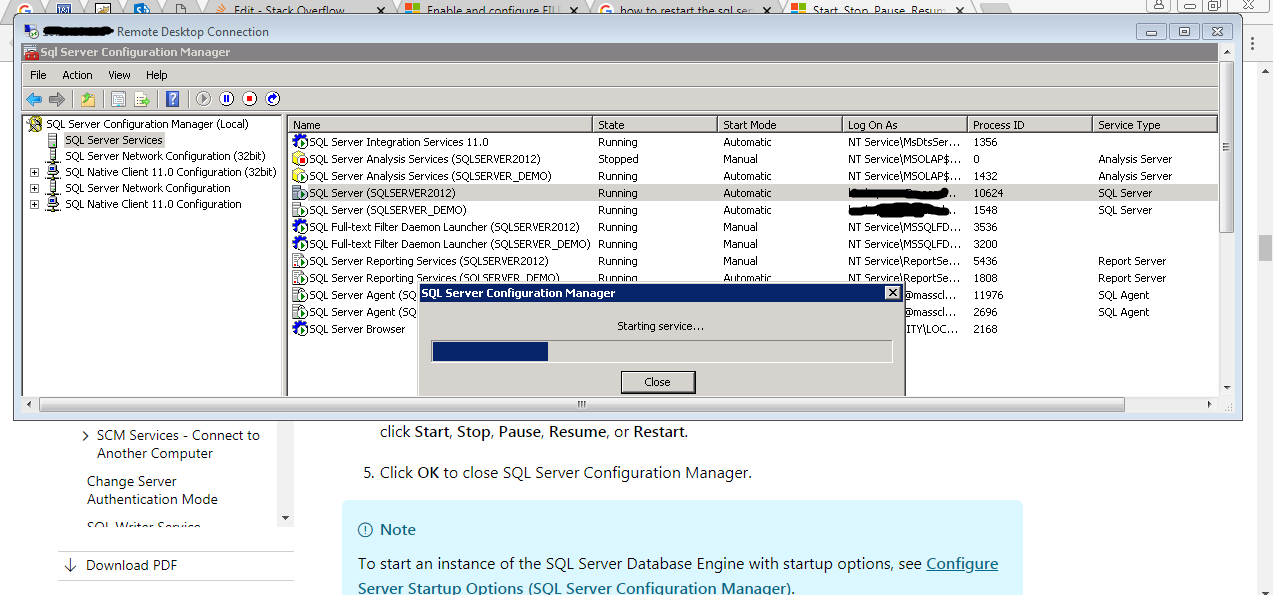The height and width of the screenshot is (595, 1273).
Task: Select the SQL Server Configuration Manager (Local) root node
Action: tap(147, 124)
